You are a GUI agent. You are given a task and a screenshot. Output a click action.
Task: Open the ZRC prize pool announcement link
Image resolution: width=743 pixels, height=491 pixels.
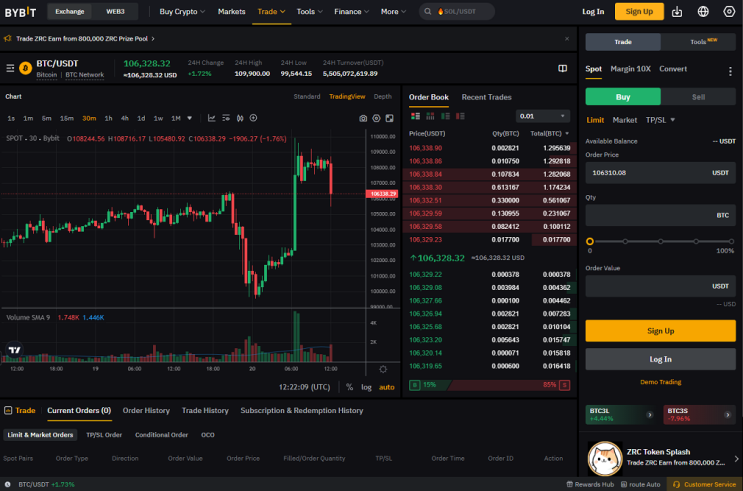click(85, 39)
